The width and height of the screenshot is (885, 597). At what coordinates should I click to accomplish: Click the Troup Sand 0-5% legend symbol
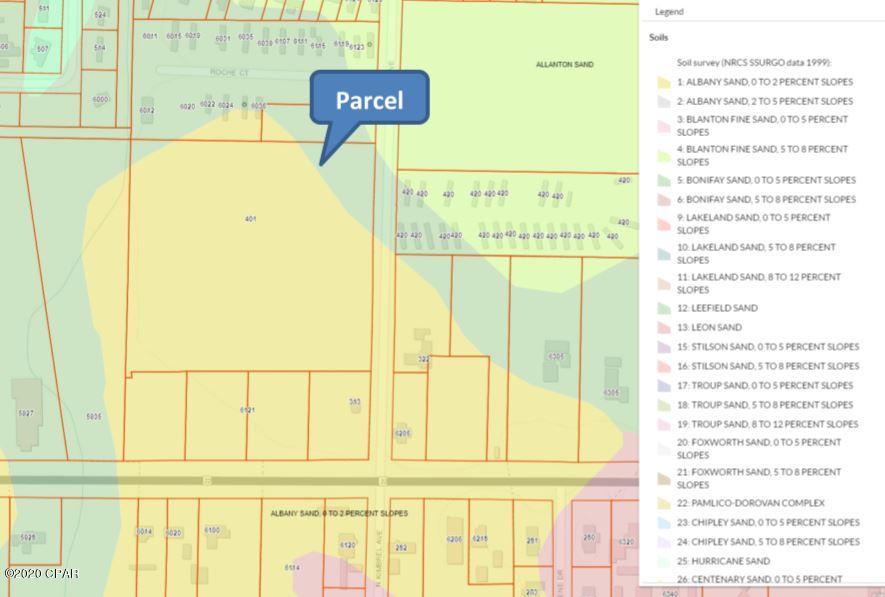click(663, 386)
